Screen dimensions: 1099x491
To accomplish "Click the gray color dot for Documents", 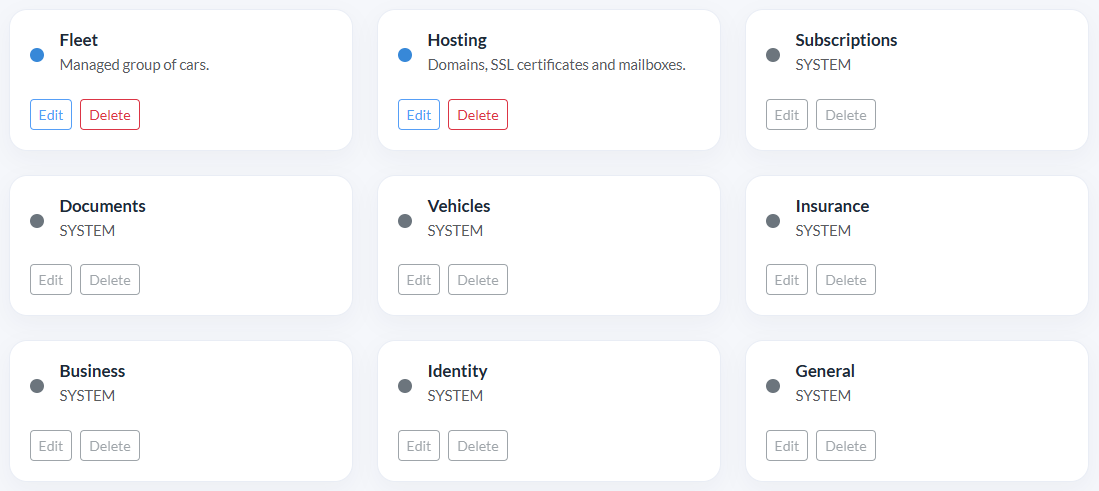I will pos(37,221).
